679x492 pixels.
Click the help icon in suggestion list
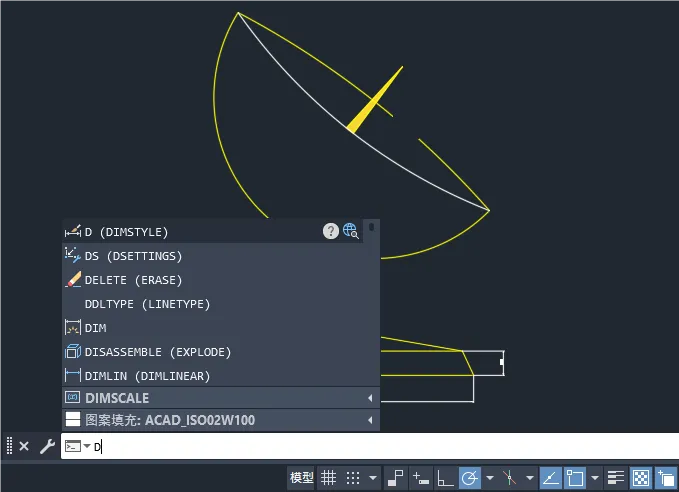pyautogui.click(x=330, y=231)
